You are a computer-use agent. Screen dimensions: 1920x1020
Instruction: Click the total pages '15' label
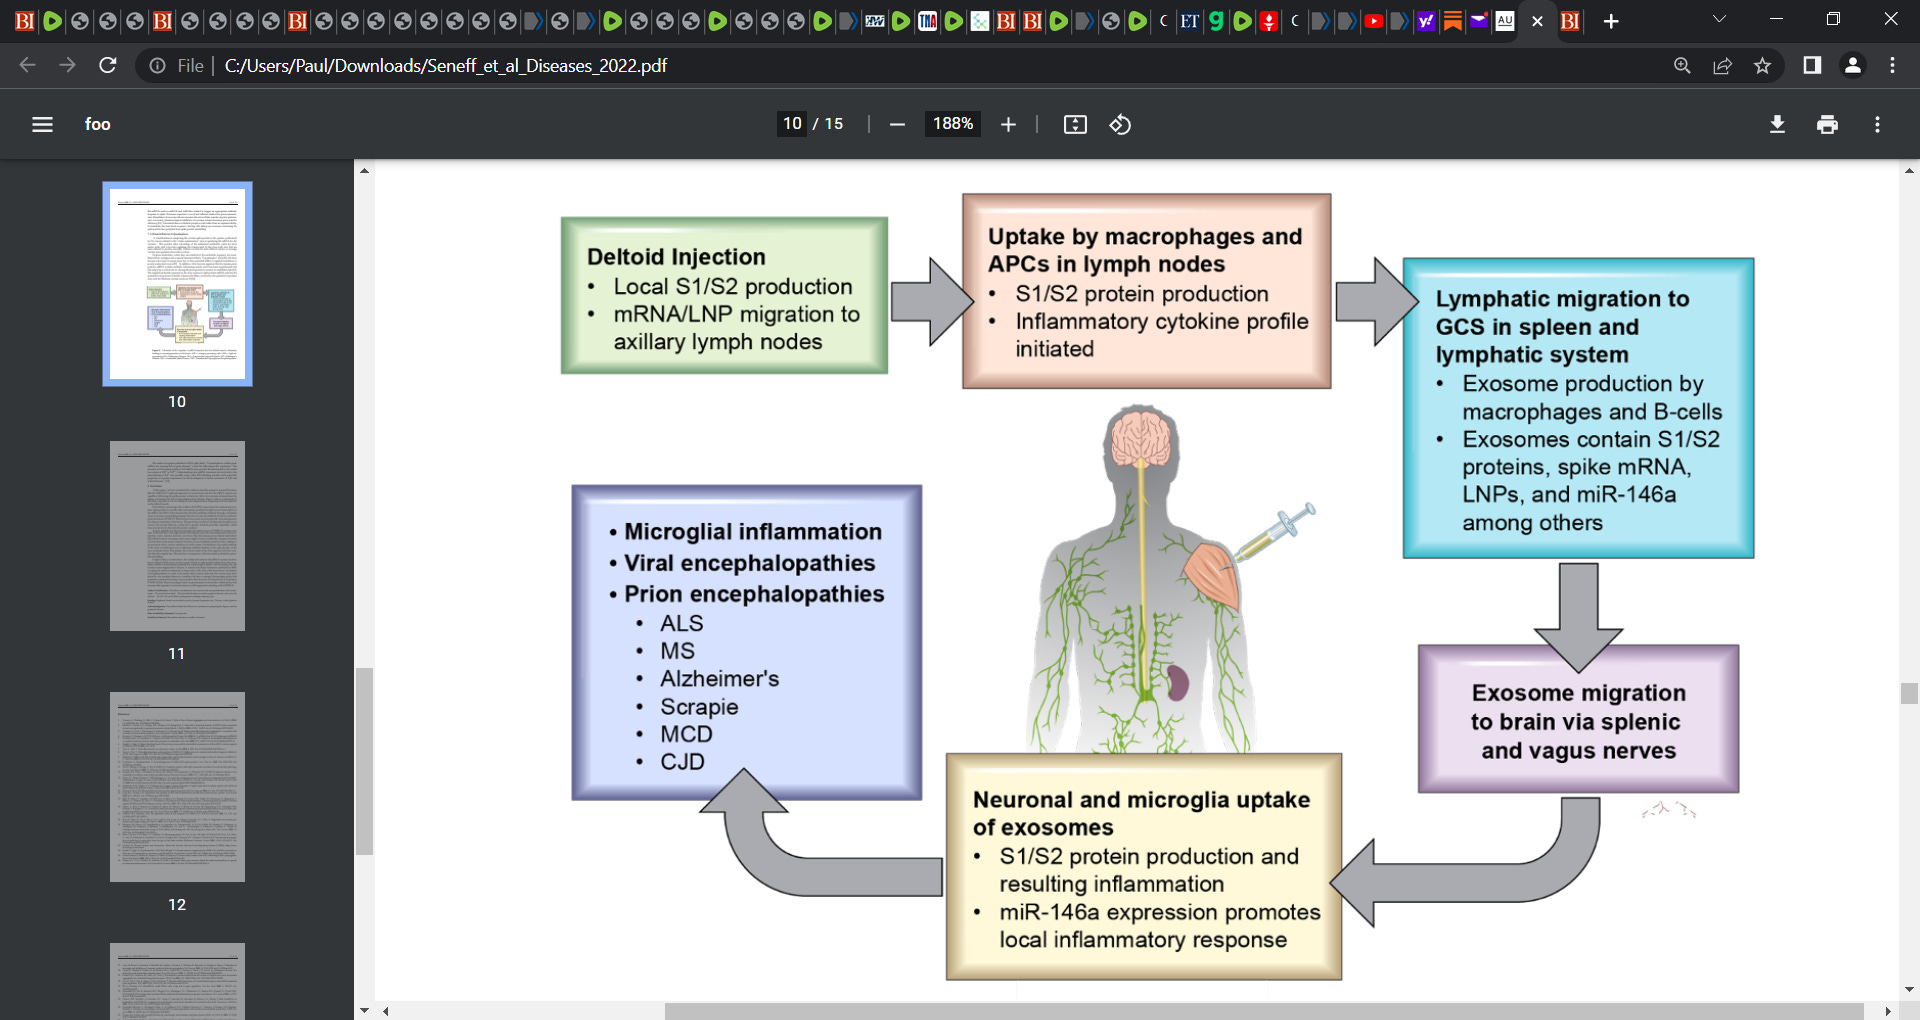(834, 123)
